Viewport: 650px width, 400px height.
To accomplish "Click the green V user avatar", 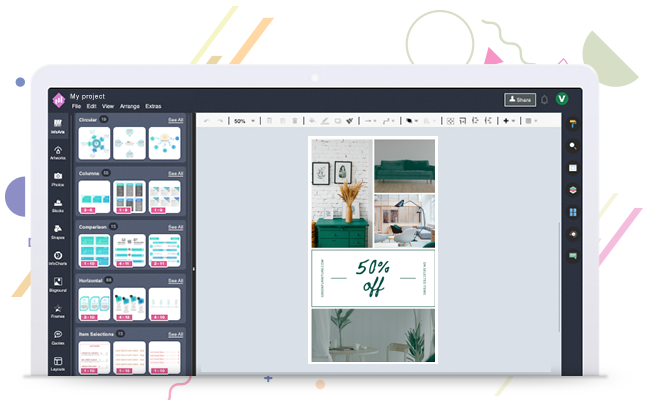I will click(562, 99).
